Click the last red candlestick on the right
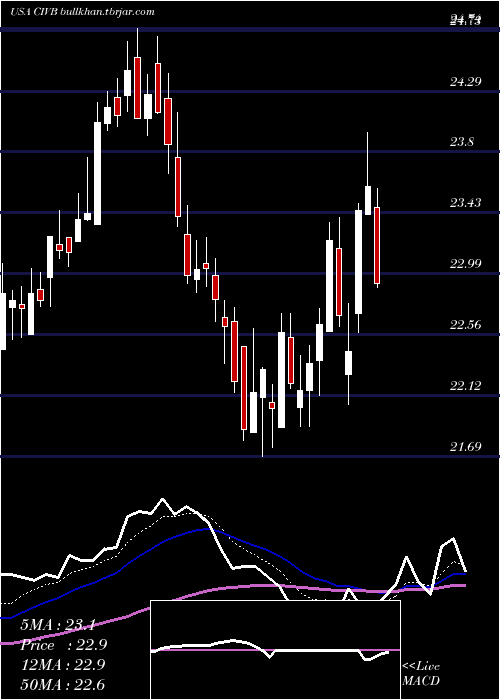This screenshot has height=700, width=500. click(x=377, y=245)
